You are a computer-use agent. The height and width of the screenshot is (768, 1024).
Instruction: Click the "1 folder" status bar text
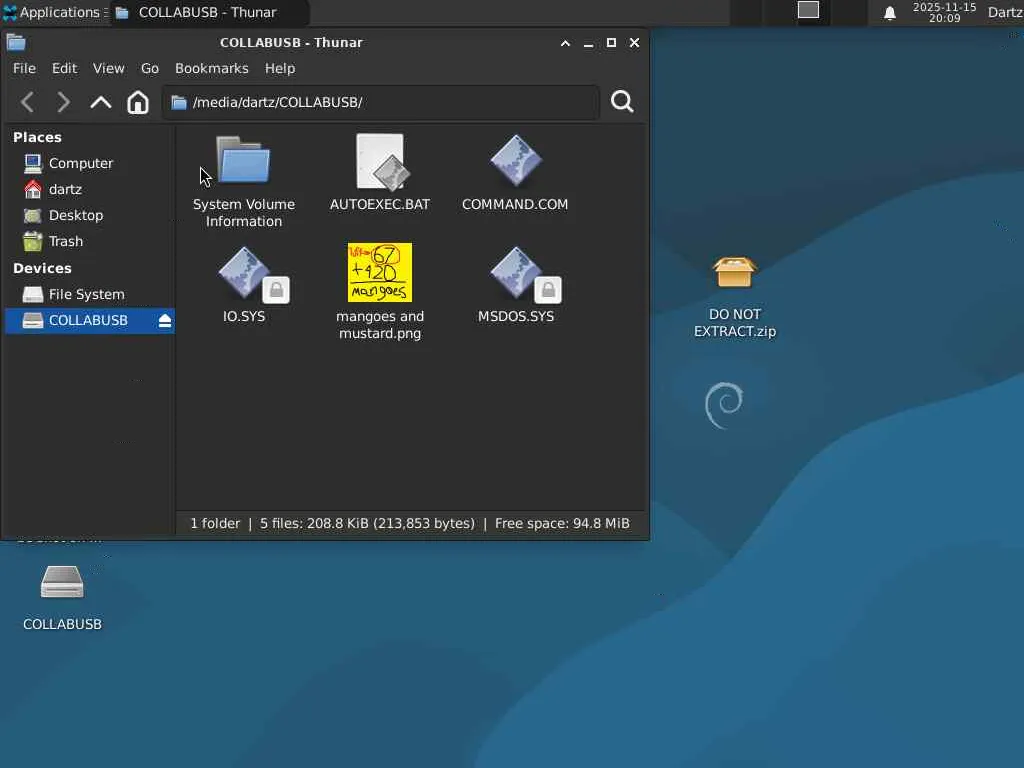pyautogui.click(x=215, y=524)
